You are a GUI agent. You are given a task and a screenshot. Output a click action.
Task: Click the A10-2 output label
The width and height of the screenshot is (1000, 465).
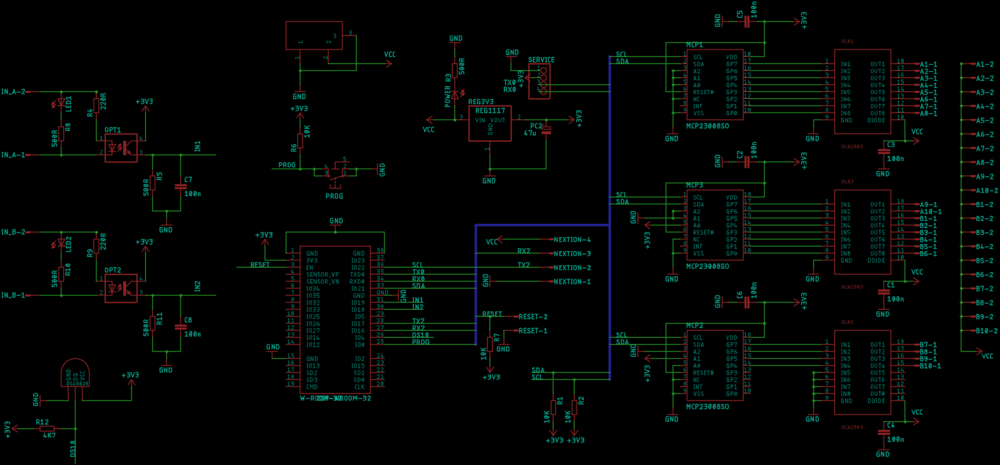pos(985,191)
